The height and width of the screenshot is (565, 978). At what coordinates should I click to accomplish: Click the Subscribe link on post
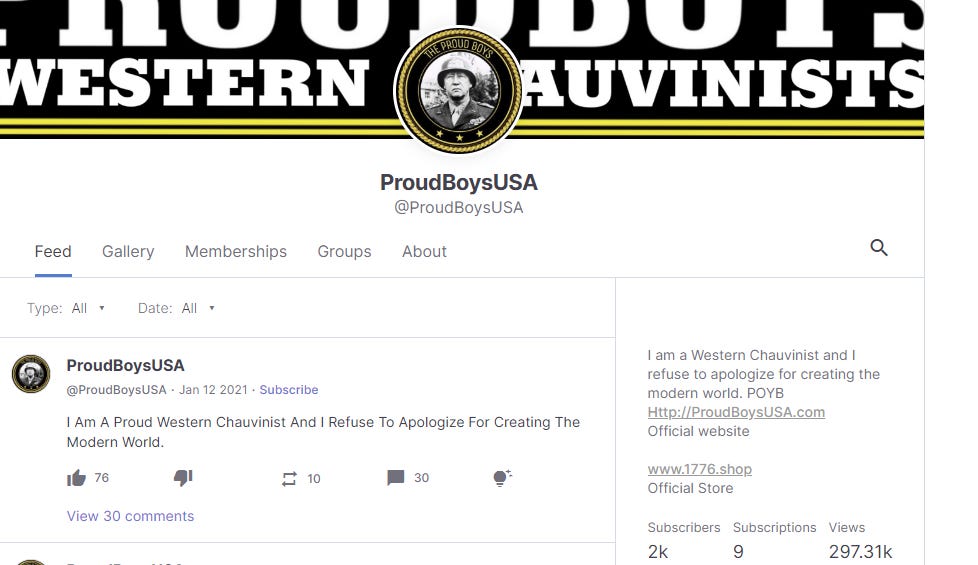tap(289, 390)
